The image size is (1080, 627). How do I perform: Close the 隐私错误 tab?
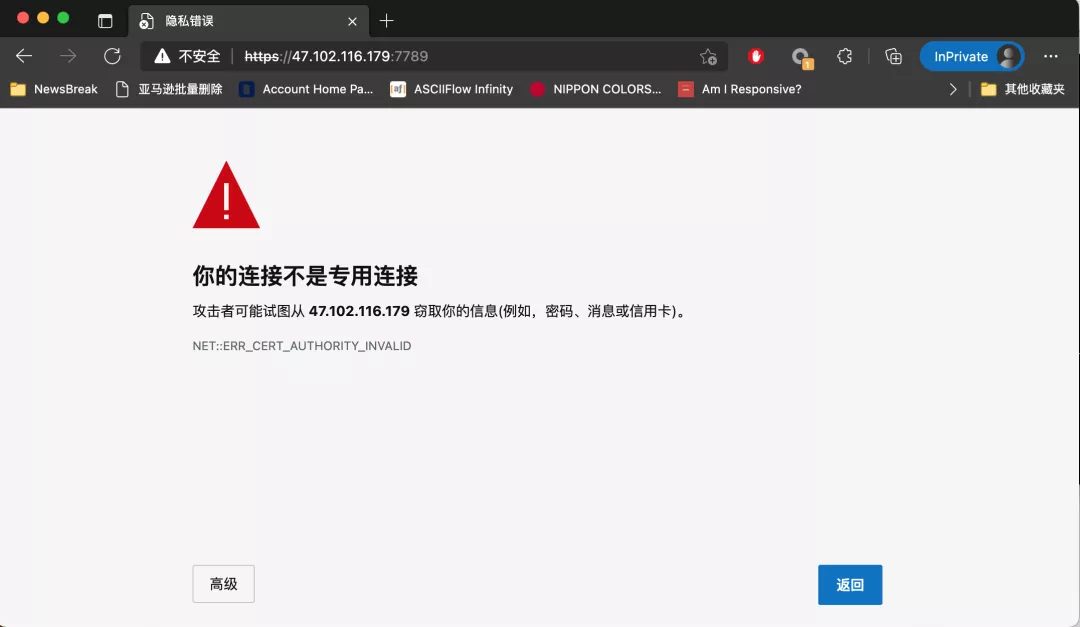click(x=352, y=21)
